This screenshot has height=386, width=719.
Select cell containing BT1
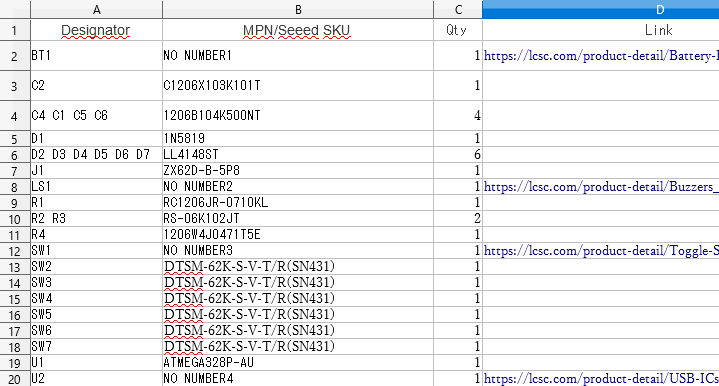[x=96, y=56]
